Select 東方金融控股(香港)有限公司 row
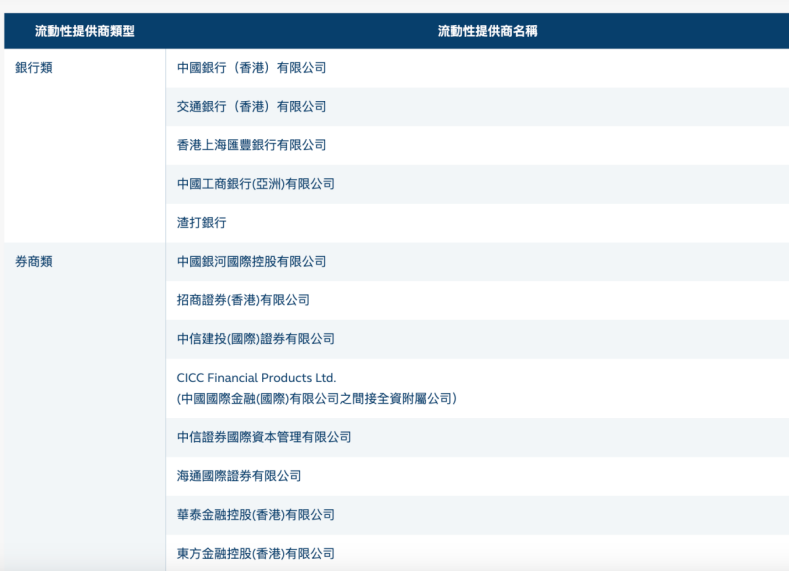Viewport: 789px width, 571px height. [477, 553]
